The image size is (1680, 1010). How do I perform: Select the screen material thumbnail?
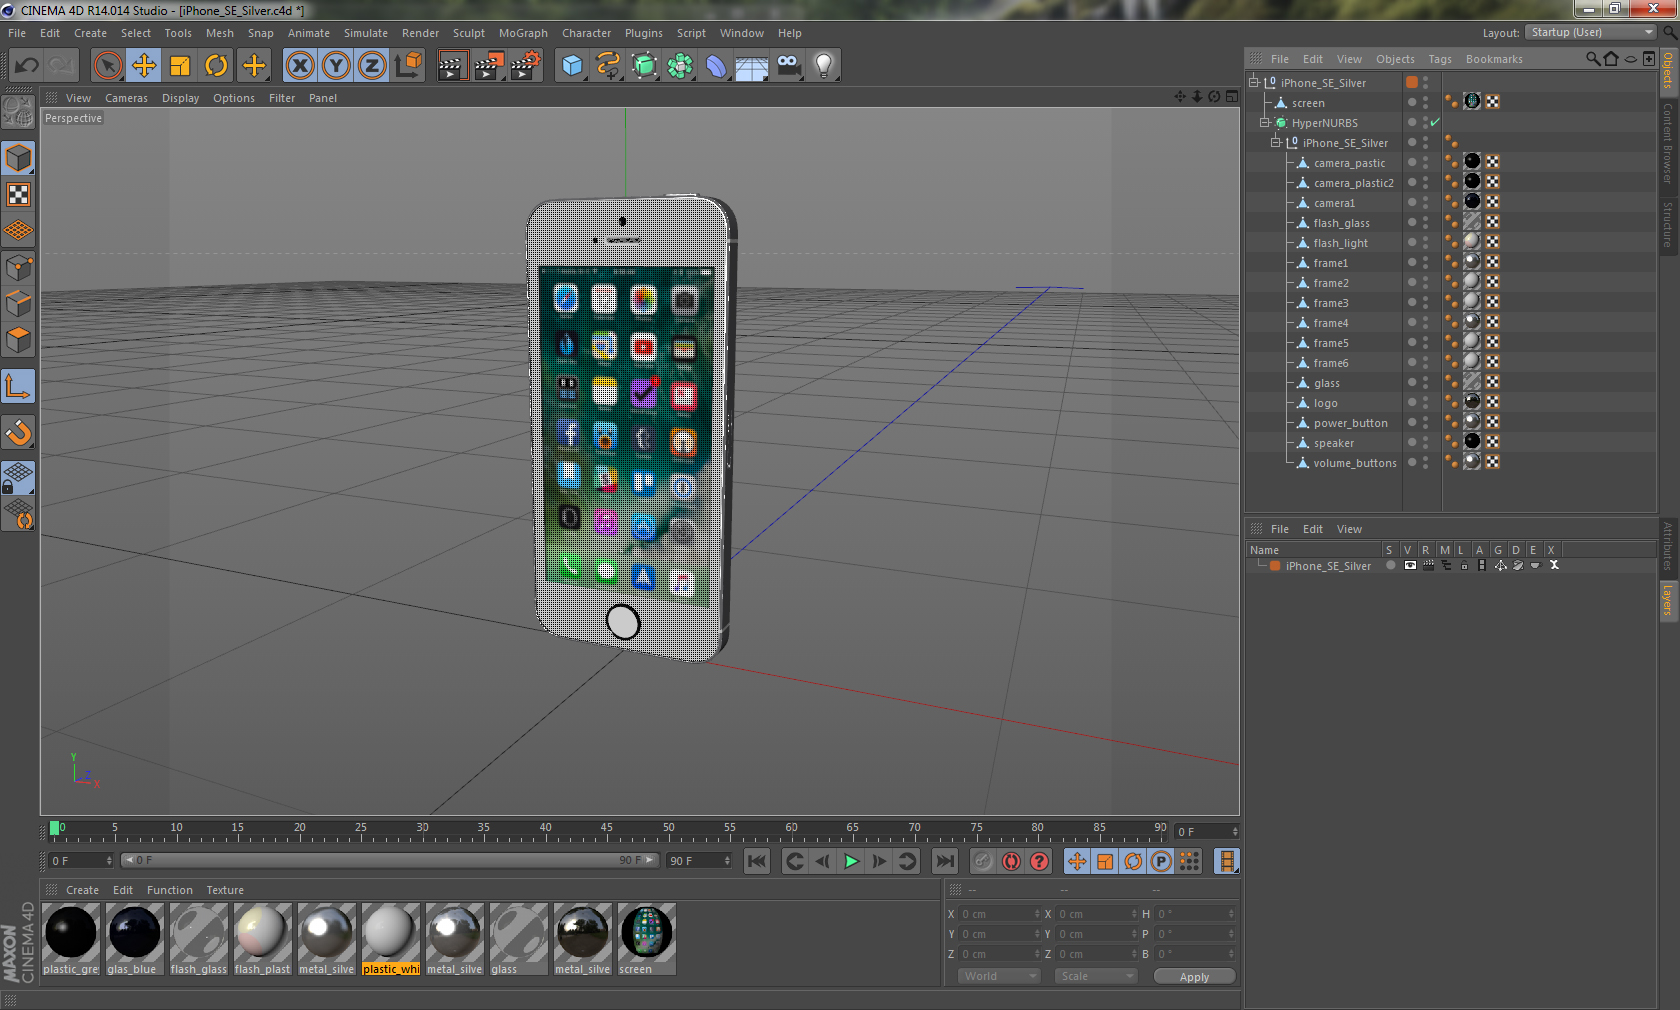coord(647,939)
